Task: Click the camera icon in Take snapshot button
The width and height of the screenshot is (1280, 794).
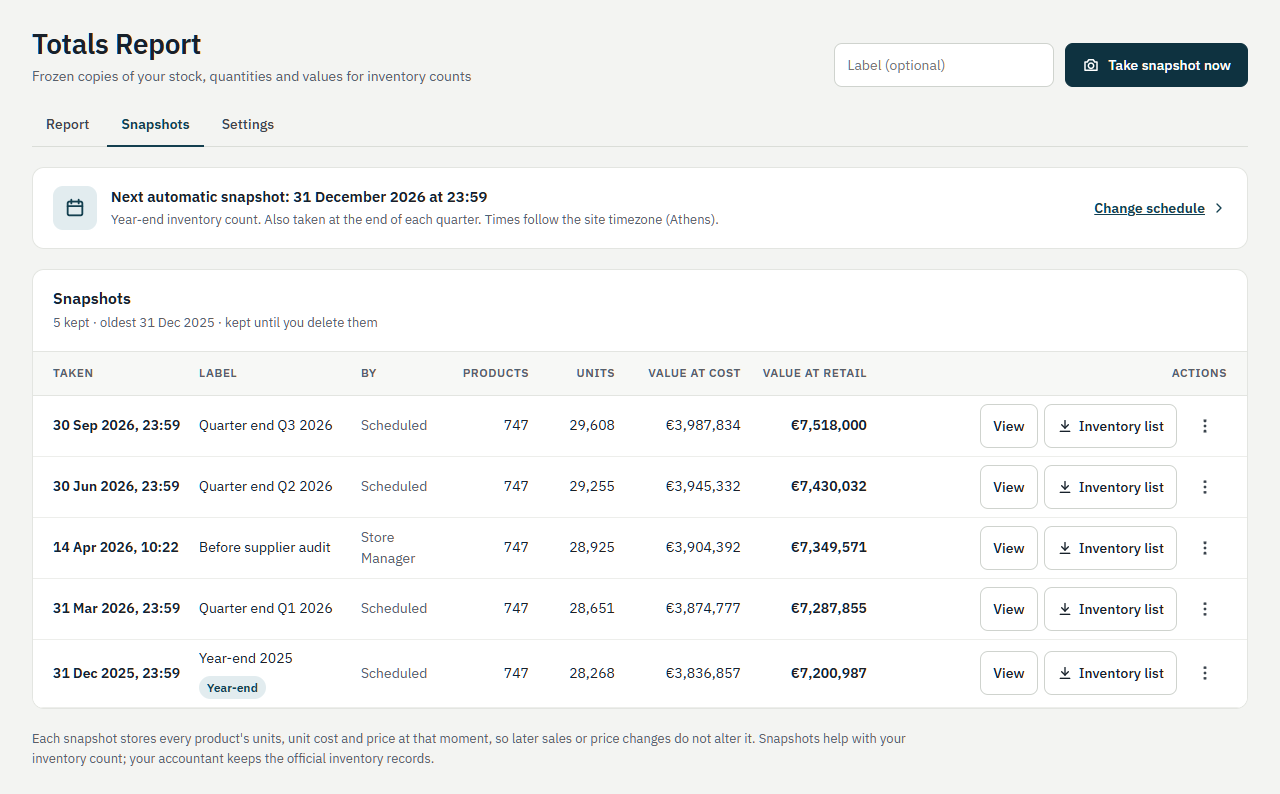Action: (1091, 65)
